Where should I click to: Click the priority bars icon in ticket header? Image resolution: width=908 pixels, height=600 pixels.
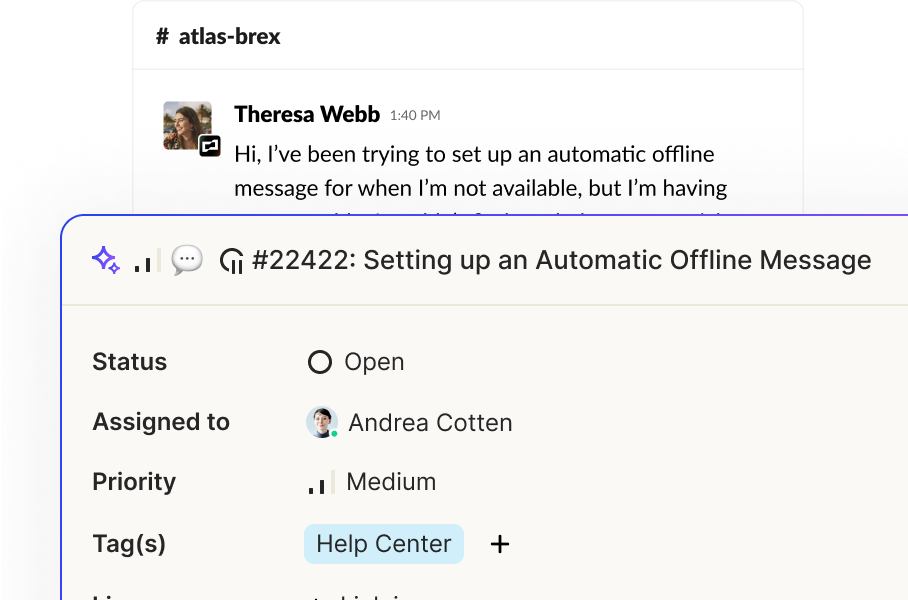point(147,260)
